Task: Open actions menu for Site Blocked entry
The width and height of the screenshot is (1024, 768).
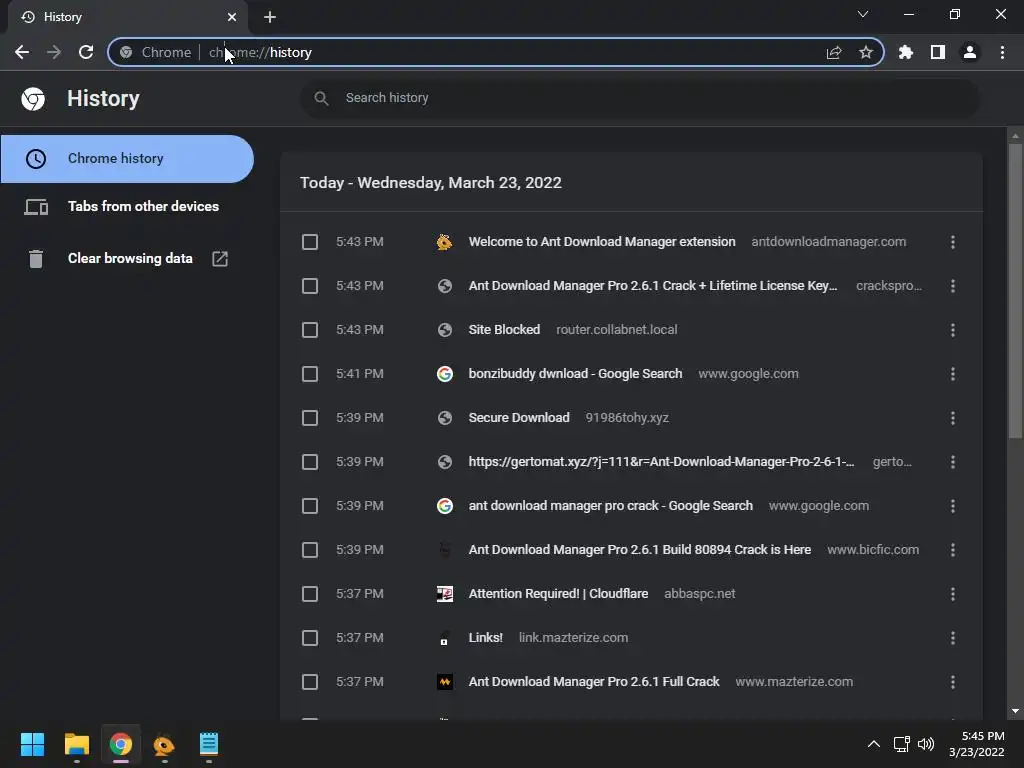Action: click(953, 330)
